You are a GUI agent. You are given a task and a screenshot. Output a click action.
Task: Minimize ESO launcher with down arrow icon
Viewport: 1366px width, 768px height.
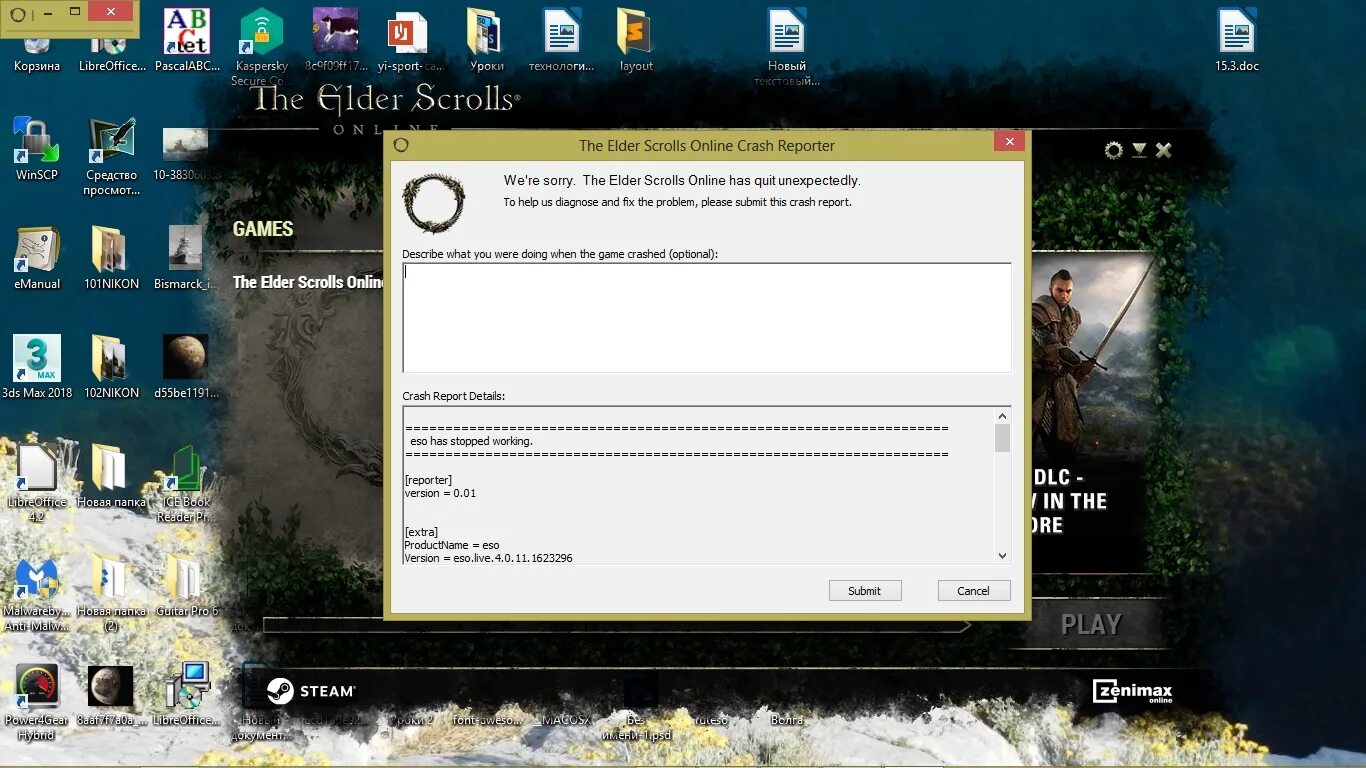point(1139,150)
